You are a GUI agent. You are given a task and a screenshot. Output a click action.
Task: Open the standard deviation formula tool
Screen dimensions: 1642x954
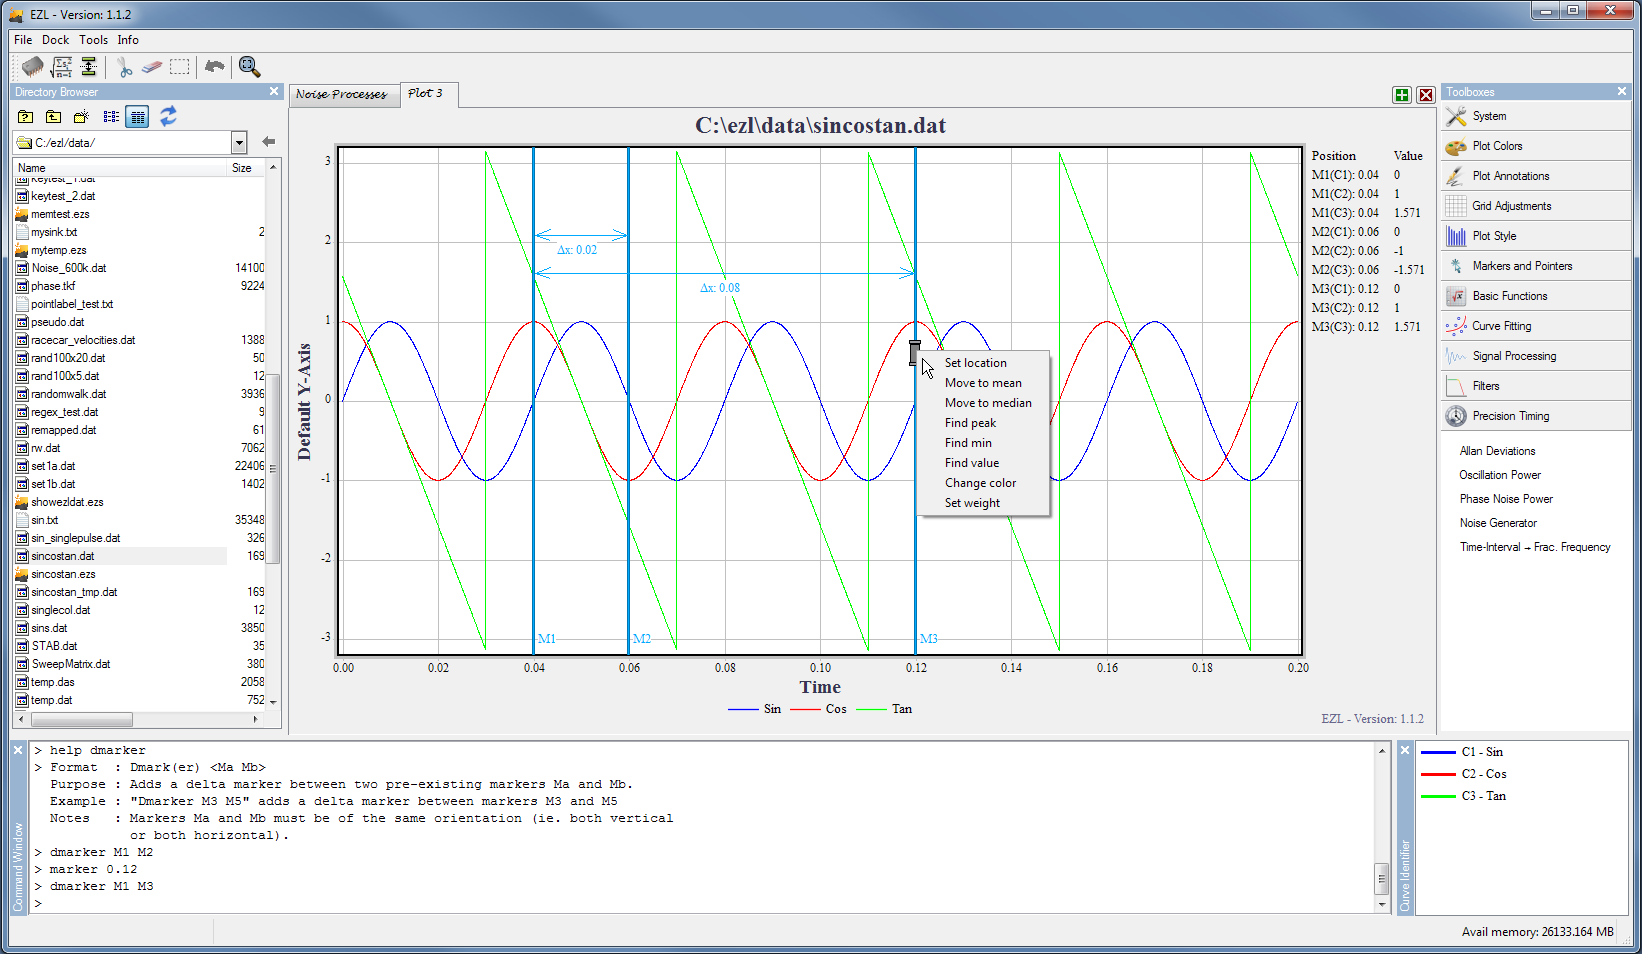[x=62, y=67]
